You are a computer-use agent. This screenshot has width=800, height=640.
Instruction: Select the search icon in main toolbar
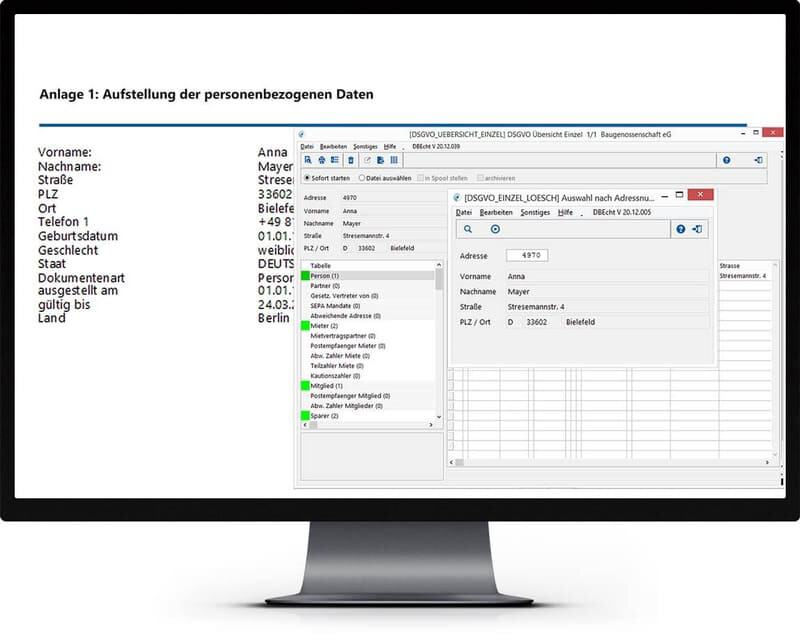coord(309,160)
